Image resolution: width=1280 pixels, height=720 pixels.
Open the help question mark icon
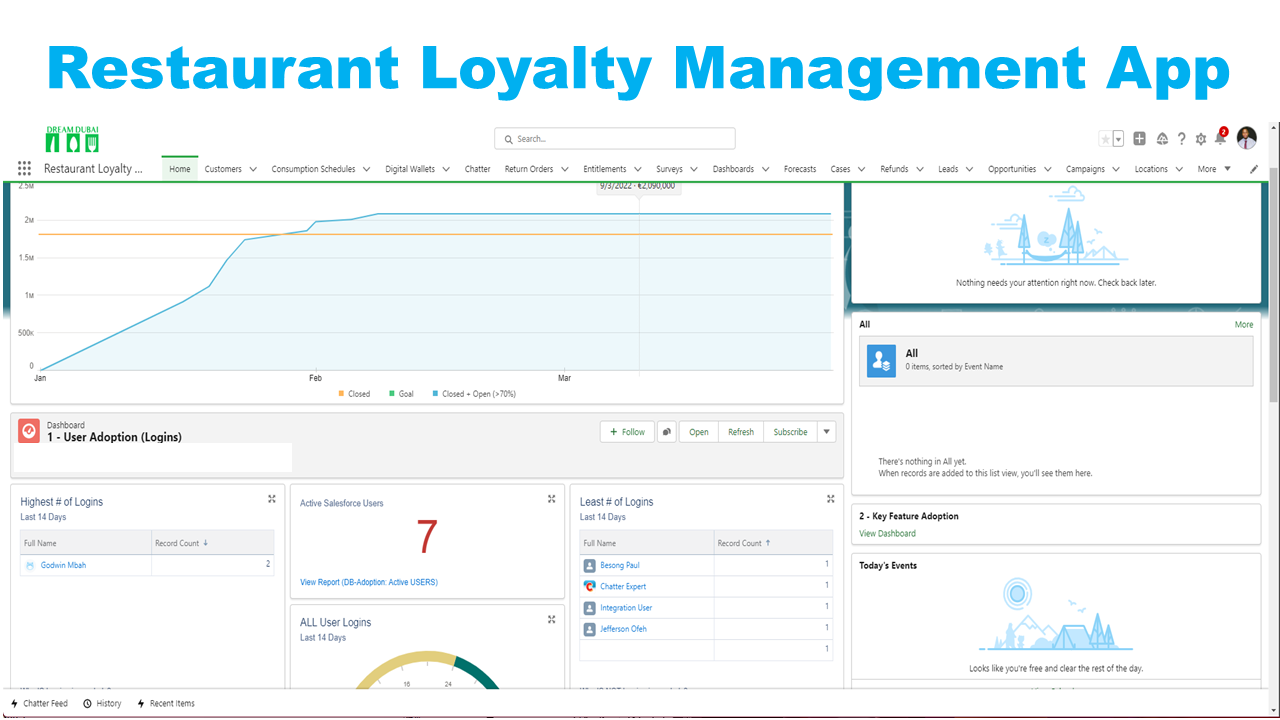1182,139
